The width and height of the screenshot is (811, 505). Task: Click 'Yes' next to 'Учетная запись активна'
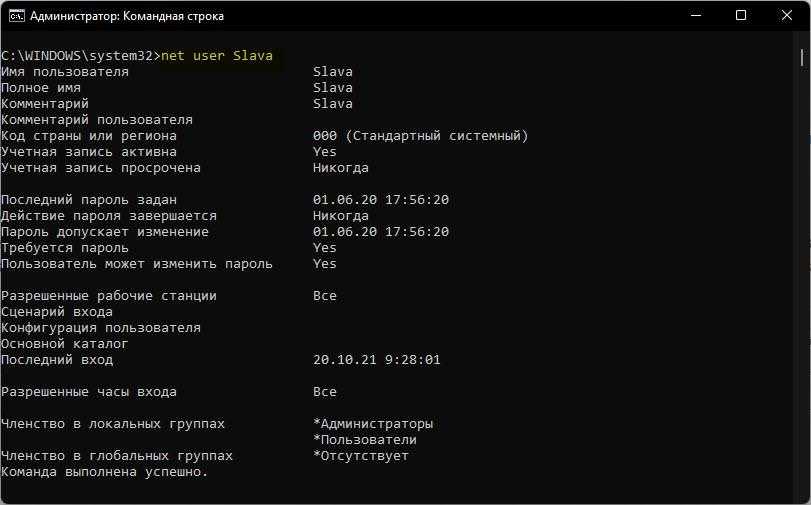pos(324,152)
